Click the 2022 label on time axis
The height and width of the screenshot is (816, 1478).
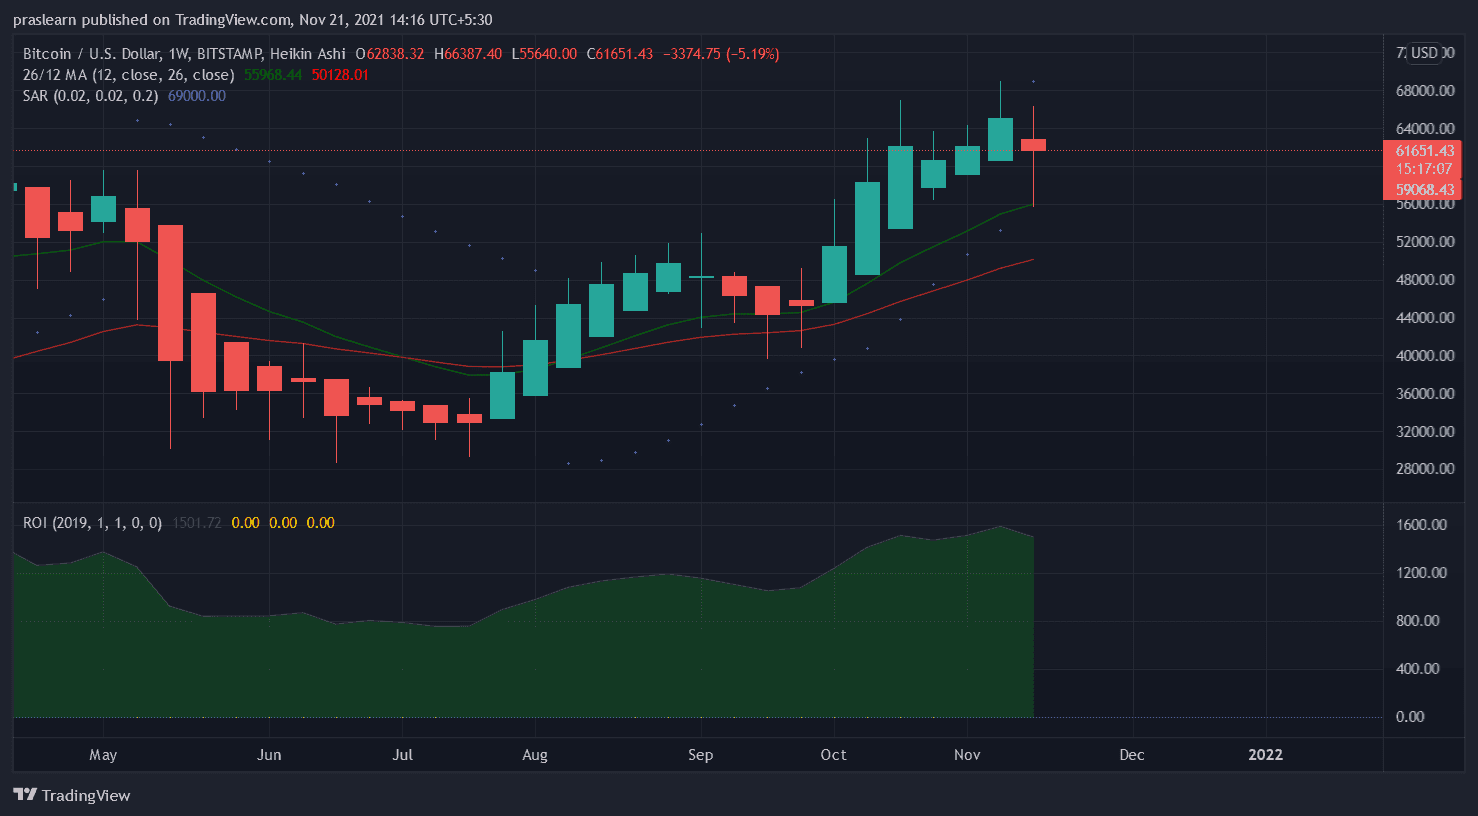point(1265,755)
